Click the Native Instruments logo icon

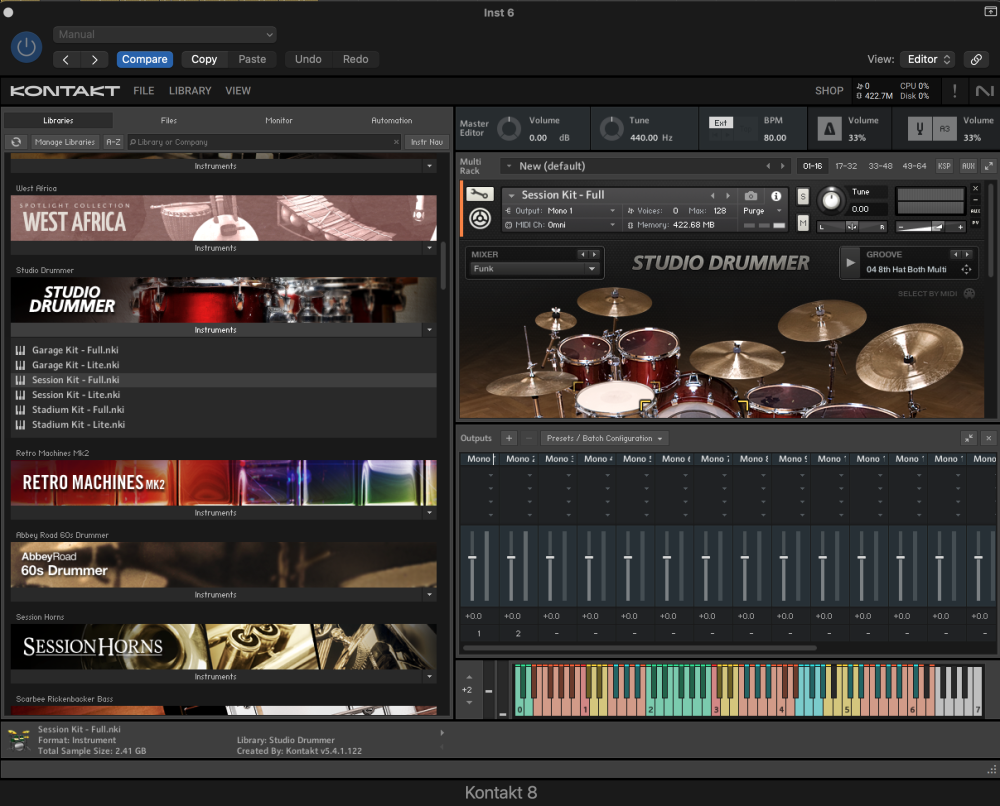click(x=984, y=91)
